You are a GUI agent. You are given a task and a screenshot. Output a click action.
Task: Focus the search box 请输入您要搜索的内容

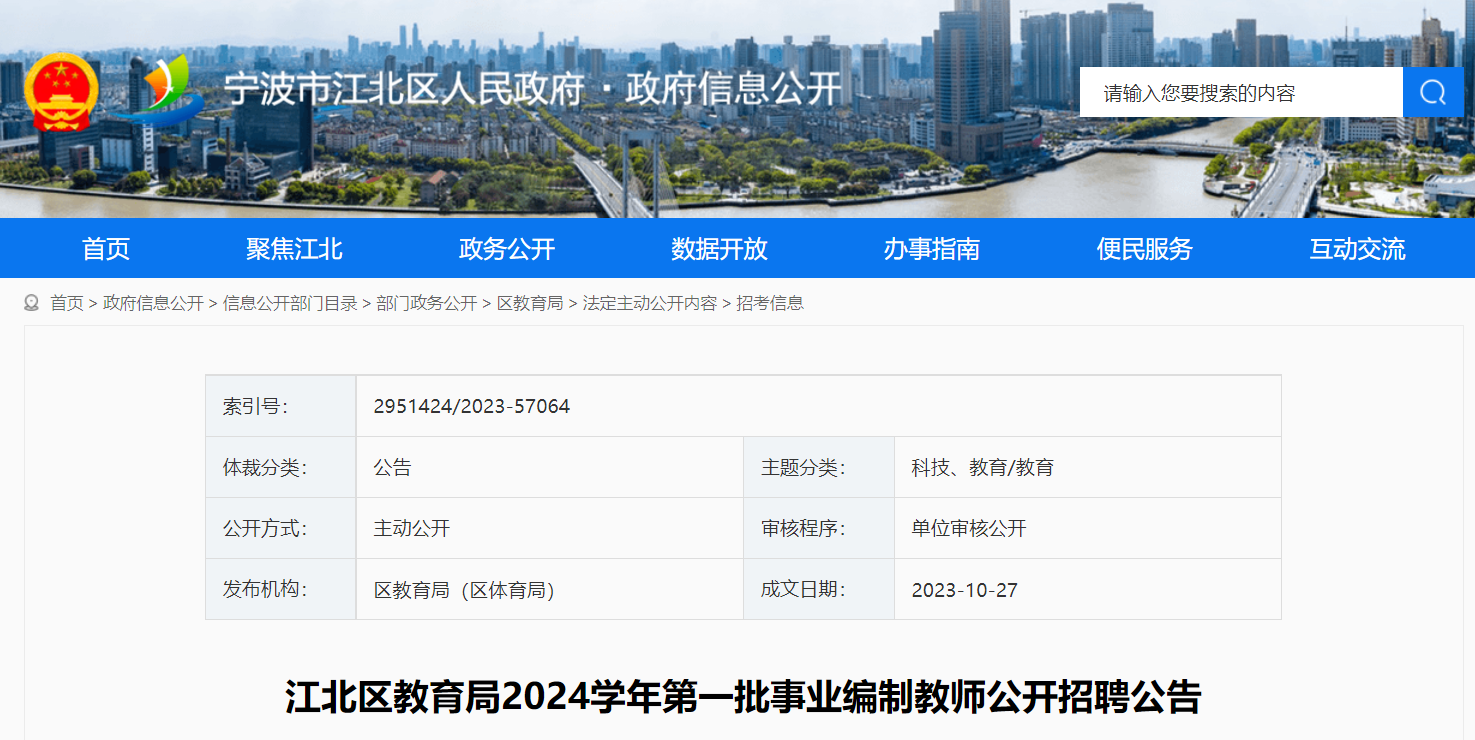click(x=1241, y=93)
